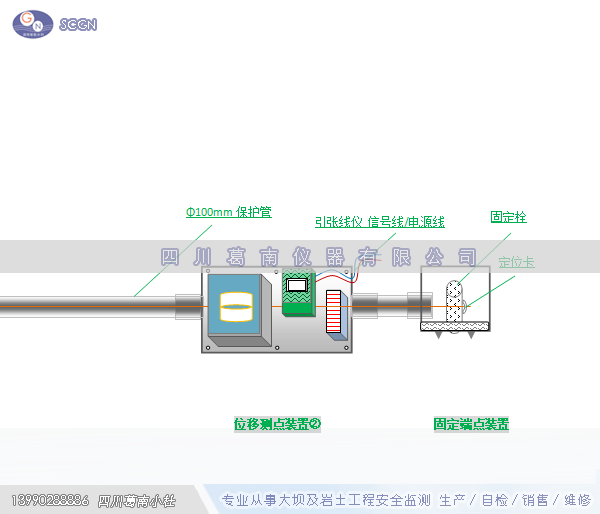This screenshot has width=600, height=514.
Task: Click the yellow lens ring on sensor
Action: 237,305
